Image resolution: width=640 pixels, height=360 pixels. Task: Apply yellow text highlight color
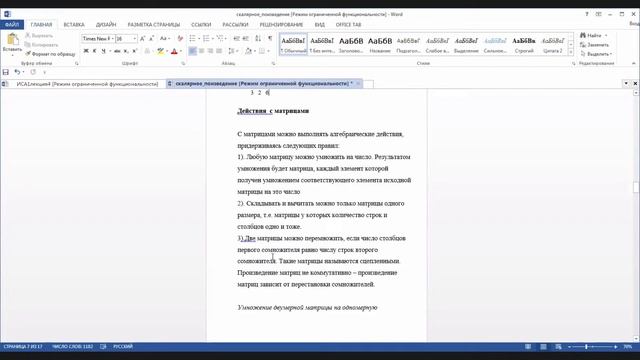160,51
